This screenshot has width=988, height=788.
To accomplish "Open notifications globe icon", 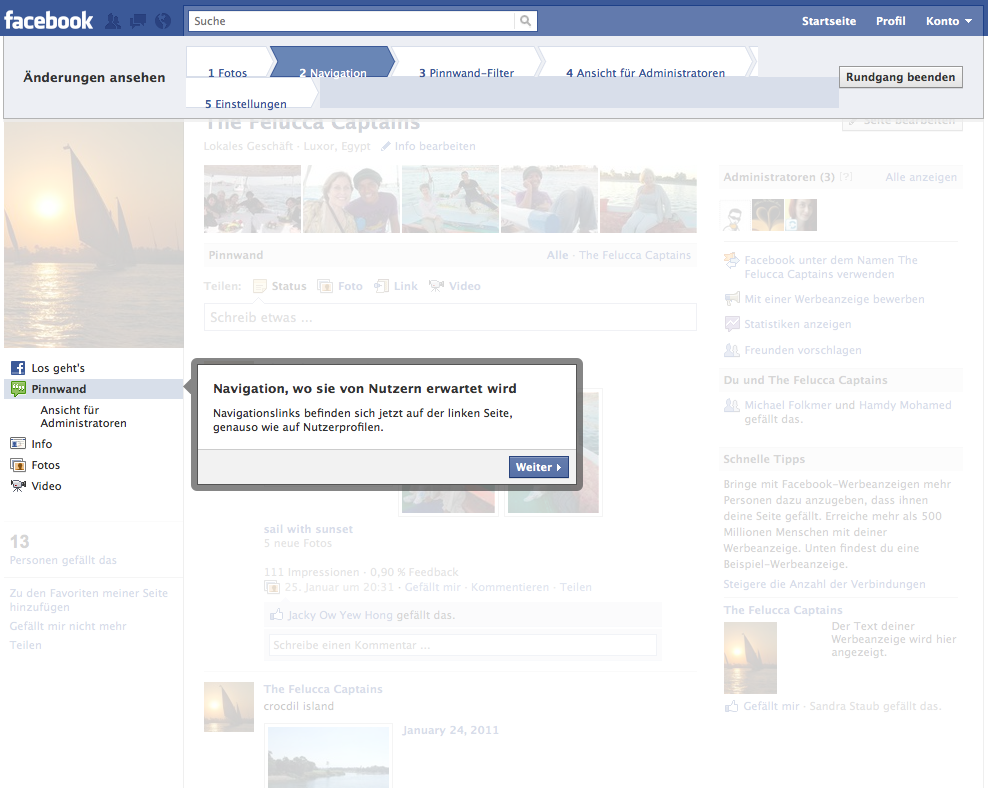I will 163,21.
